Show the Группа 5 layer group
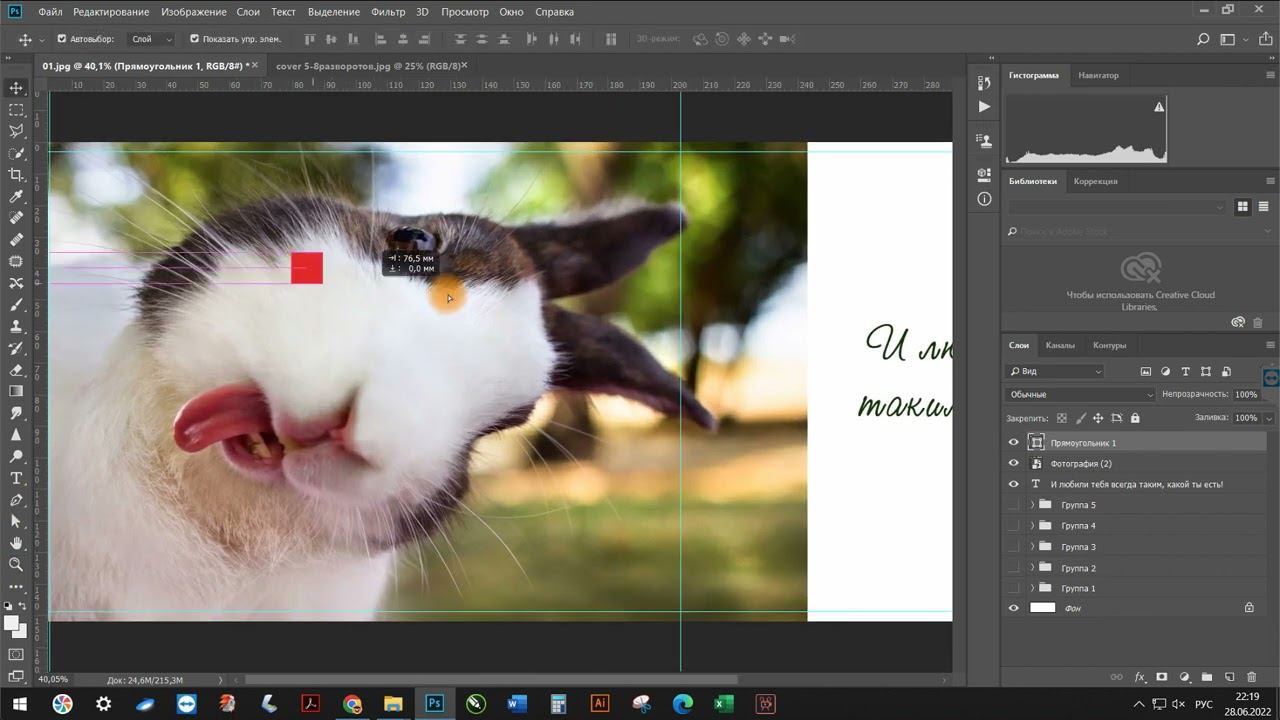Image resolution: width=1280 pixels, height=720 pixels. 1013,505
